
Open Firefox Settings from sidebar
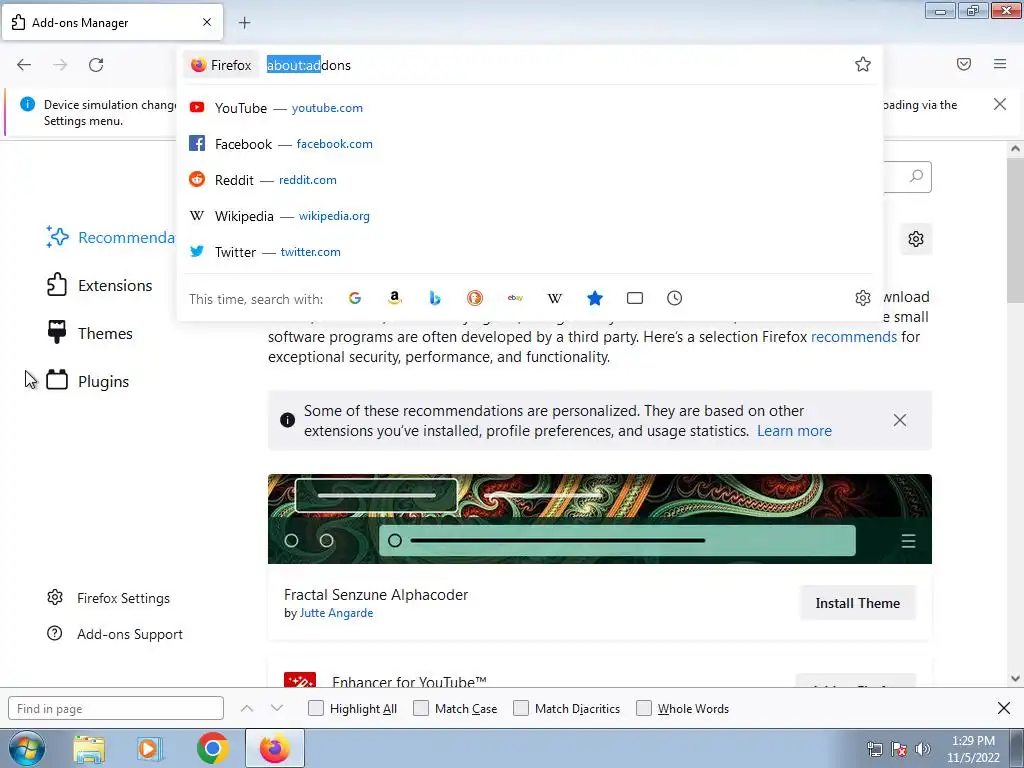(x=108, y=598)
